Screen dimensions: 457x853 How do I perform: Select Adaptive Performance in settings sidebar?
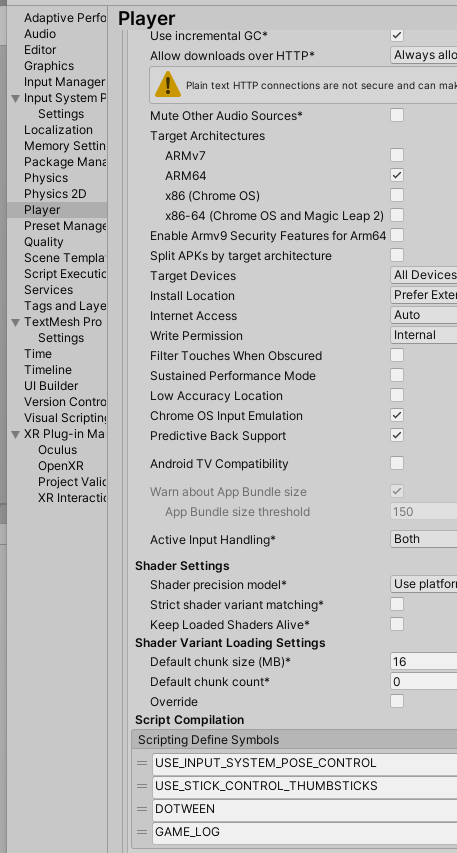coord(65,18)
